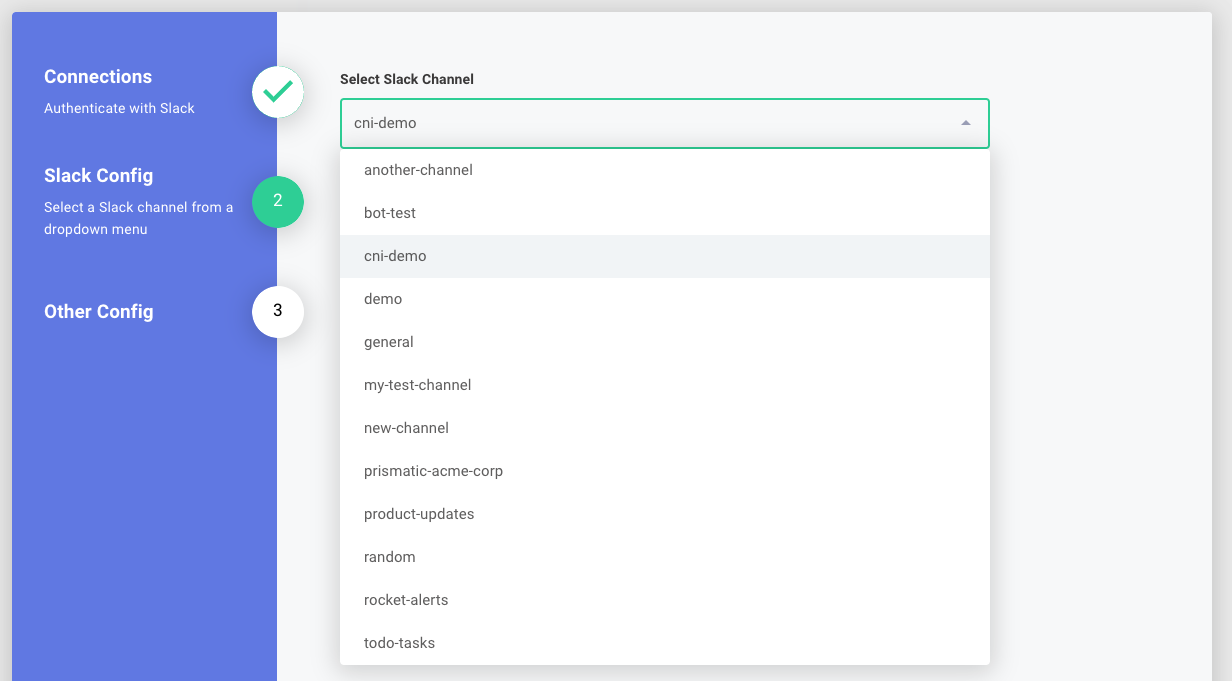Choose todo-tasks at the list bottom
This screenshot has height=681, width=1232.
tap(399, 642)
